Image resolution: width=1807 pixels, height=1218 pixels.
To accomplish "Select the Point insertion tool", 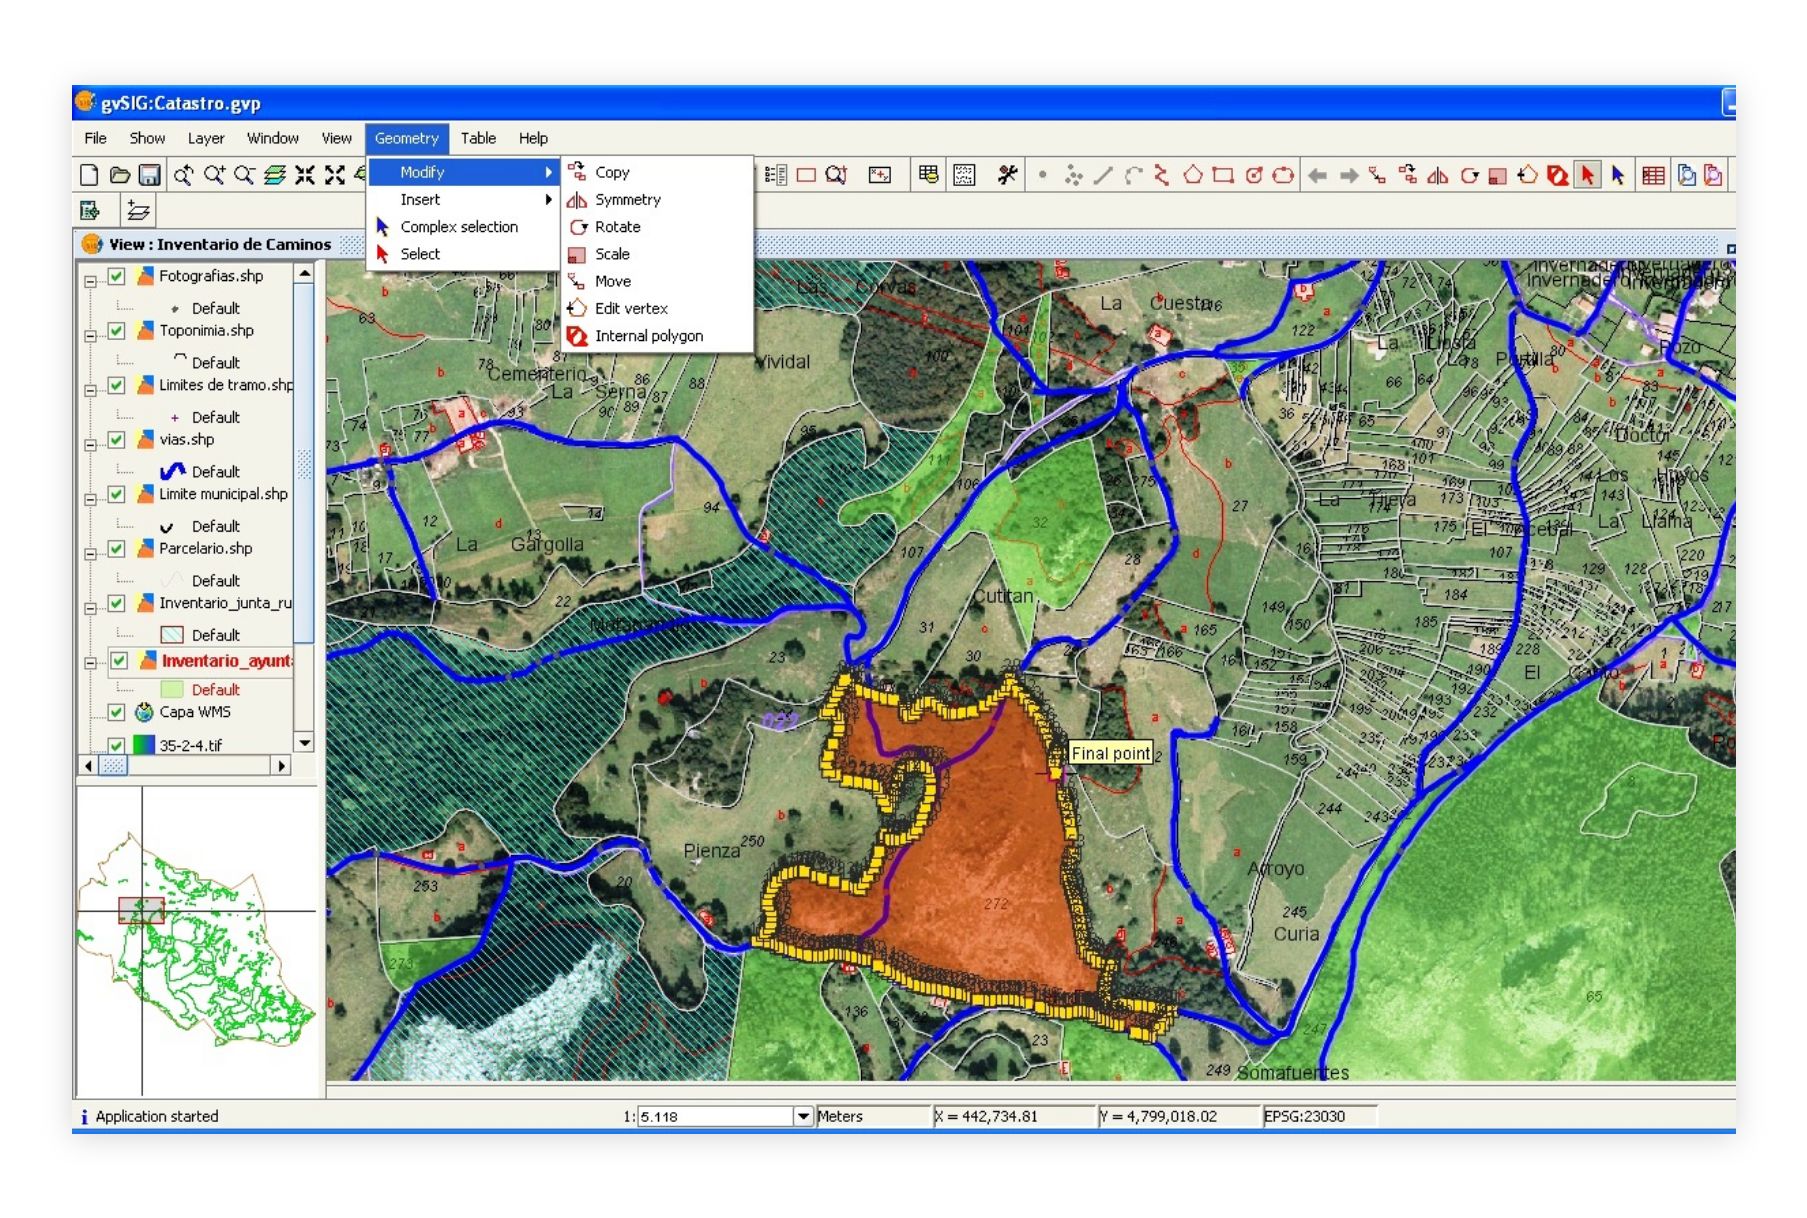I will [x=1043, y=175].
